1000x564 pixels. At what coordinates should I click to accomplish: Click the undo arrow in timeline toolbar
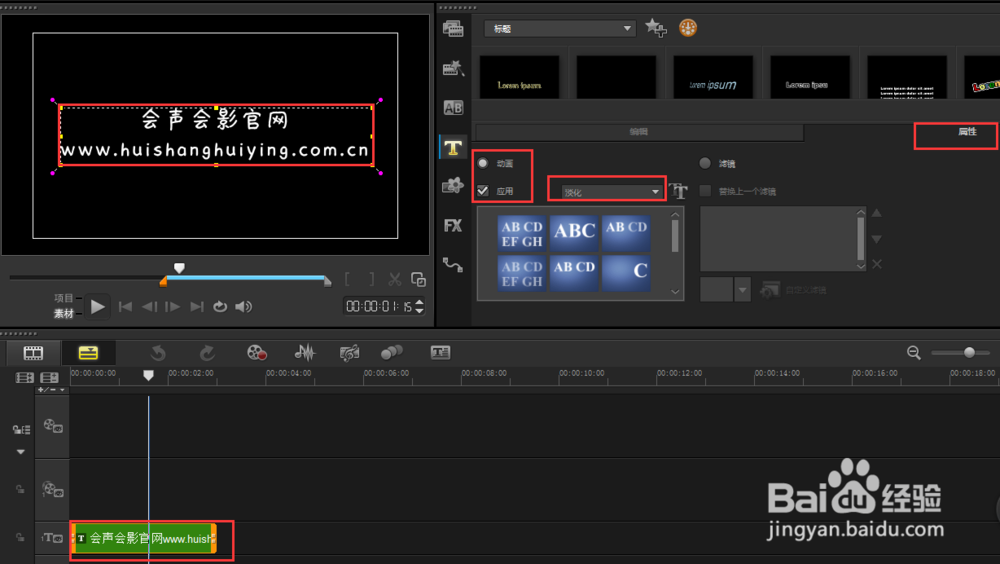(x=158, y=353)
